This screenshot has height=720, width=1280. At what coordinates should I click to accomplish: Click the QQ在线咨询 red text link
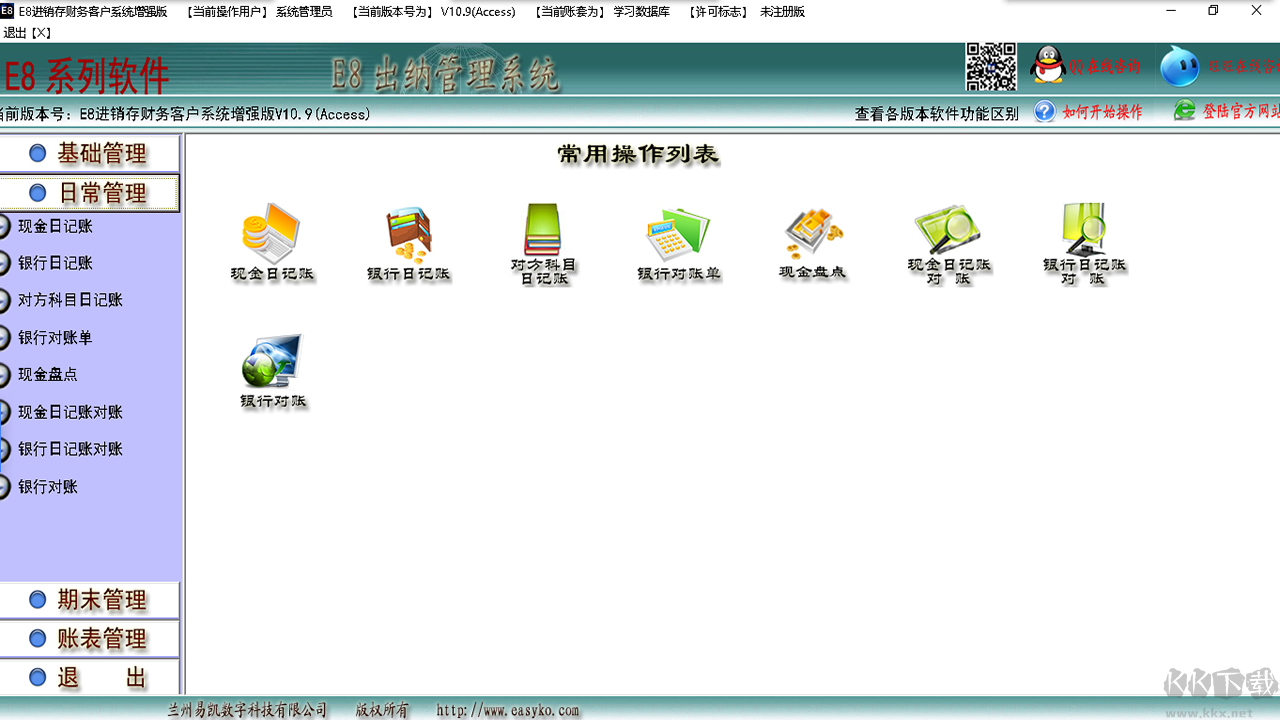click(x=1105, y=67)
